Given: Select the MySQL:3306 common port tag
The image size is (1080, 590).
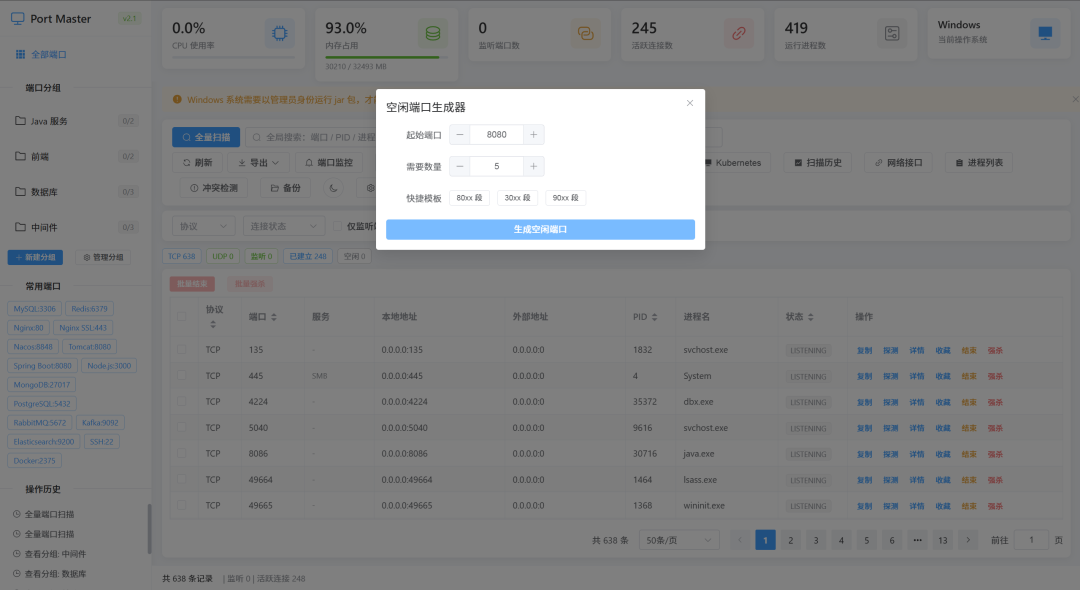Looking at the screenshot, I should pos(34,308).
